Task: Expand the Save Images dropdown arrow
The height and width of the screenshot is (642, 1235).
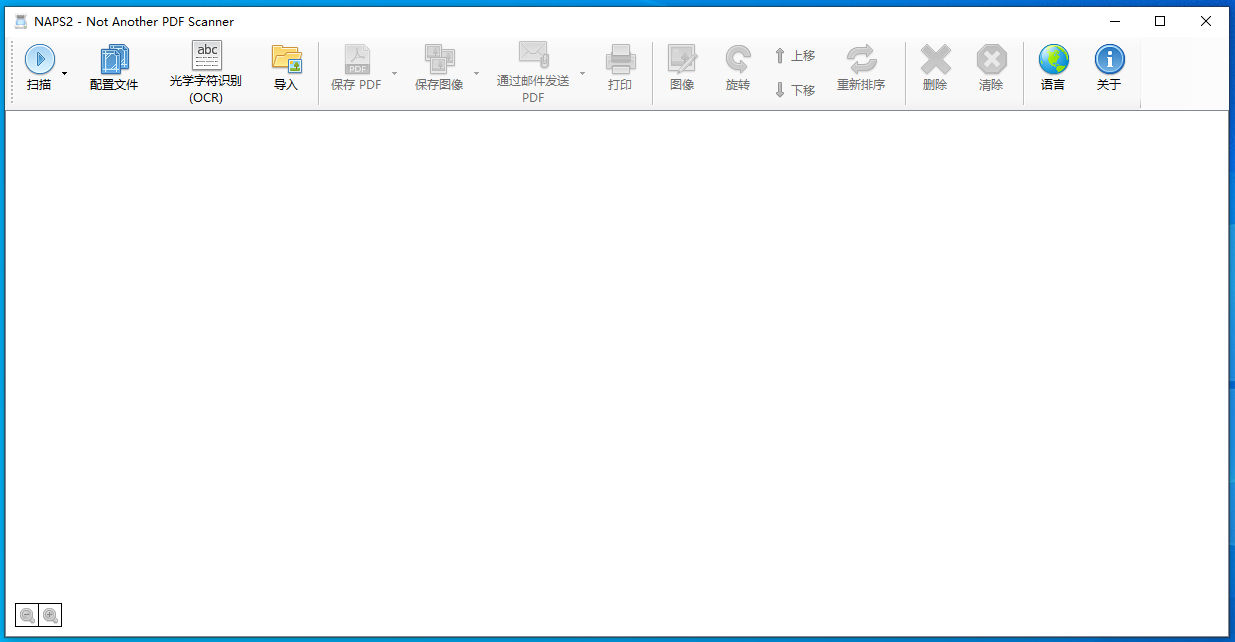Action: 476,73
